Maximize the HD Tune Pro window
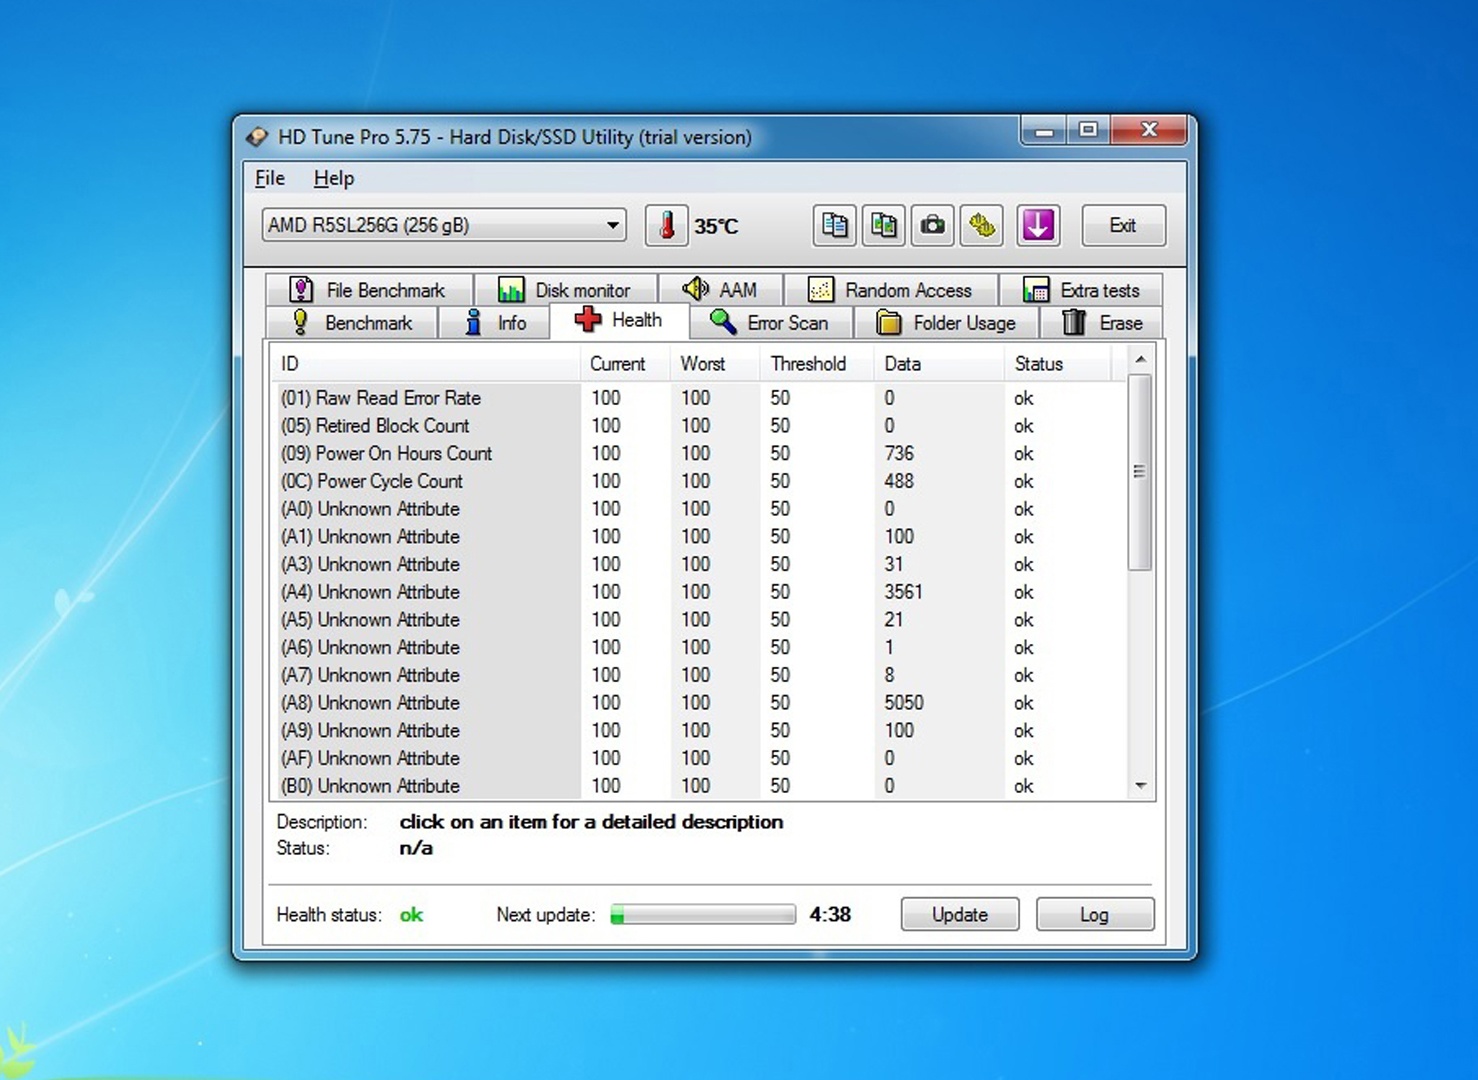 1088,130
